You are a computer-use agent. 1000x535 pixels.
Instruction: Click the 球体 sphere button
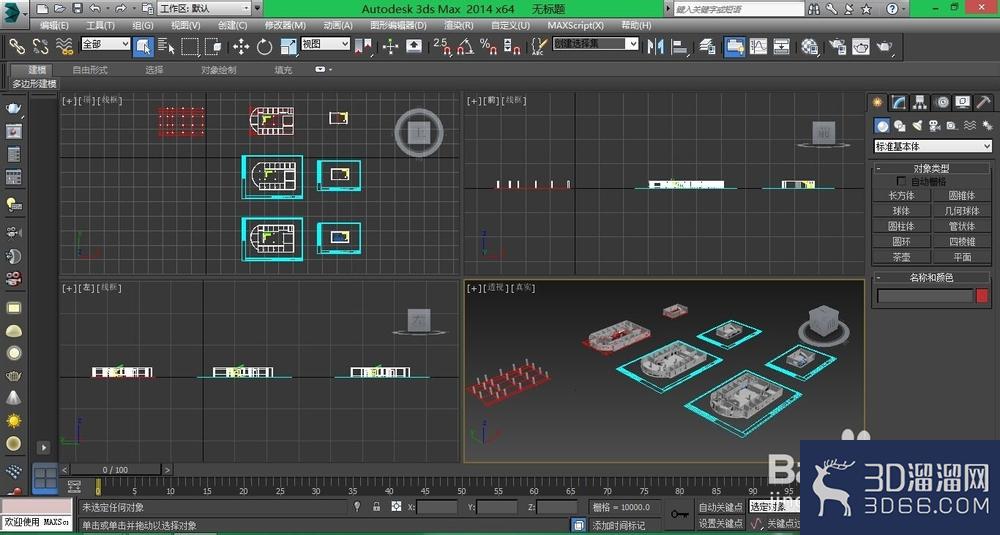pos(901,211)
